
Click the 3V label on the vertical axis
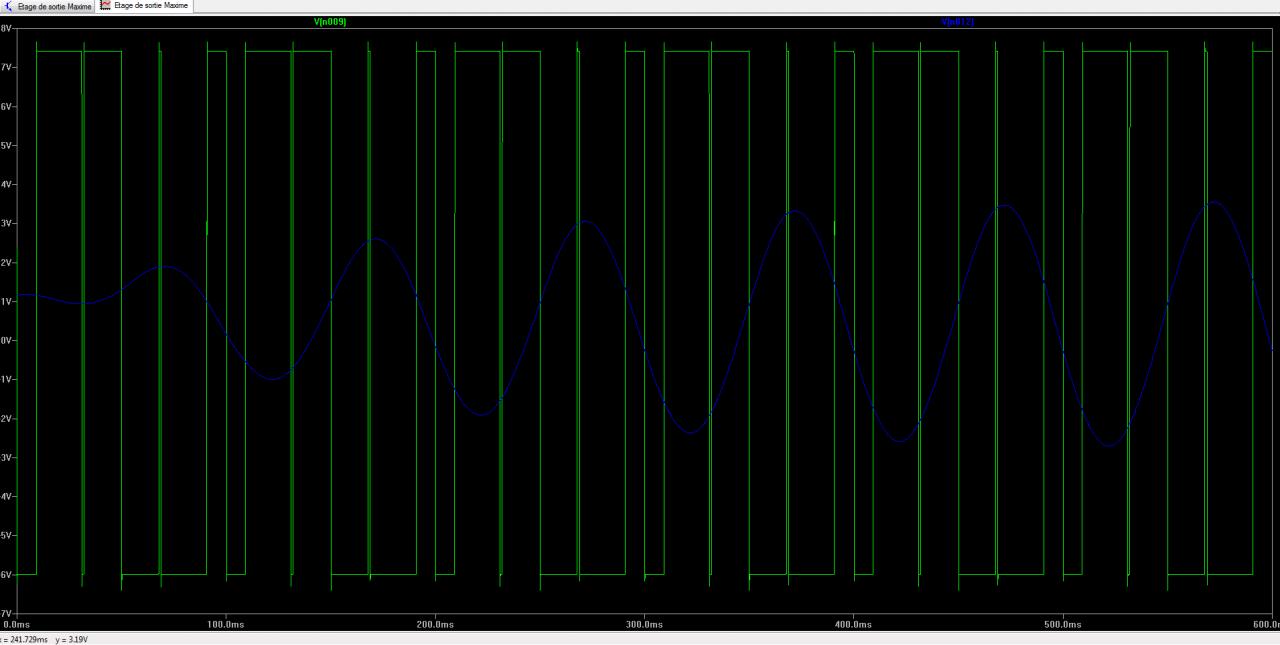coord(6,223)
